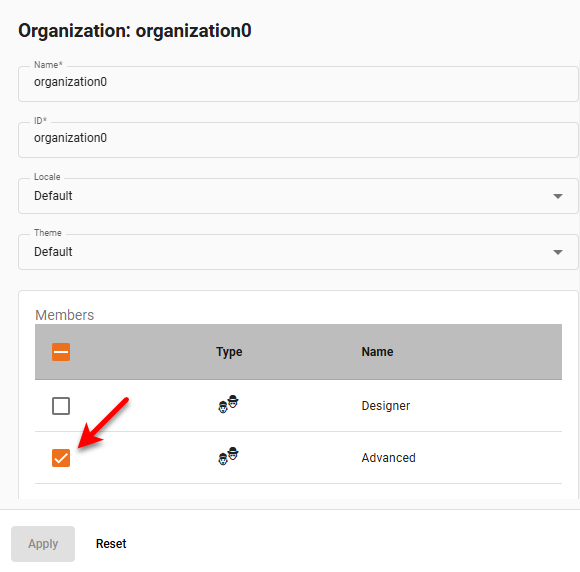Click the group icon in the Advanced row
The image size is (580, 572).
coord(228,456)
